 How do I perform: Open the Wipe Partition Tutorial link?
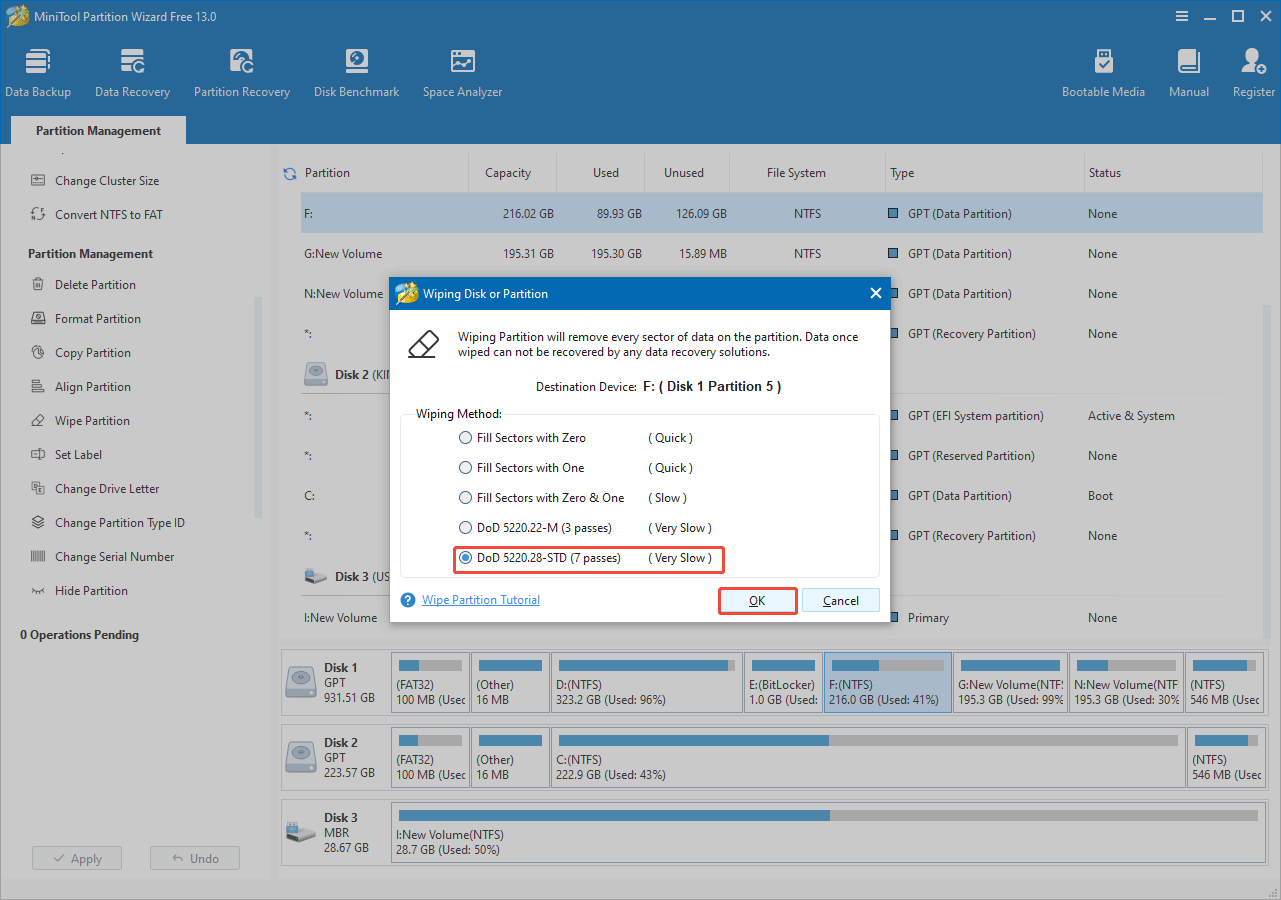[x=480, y=599]
